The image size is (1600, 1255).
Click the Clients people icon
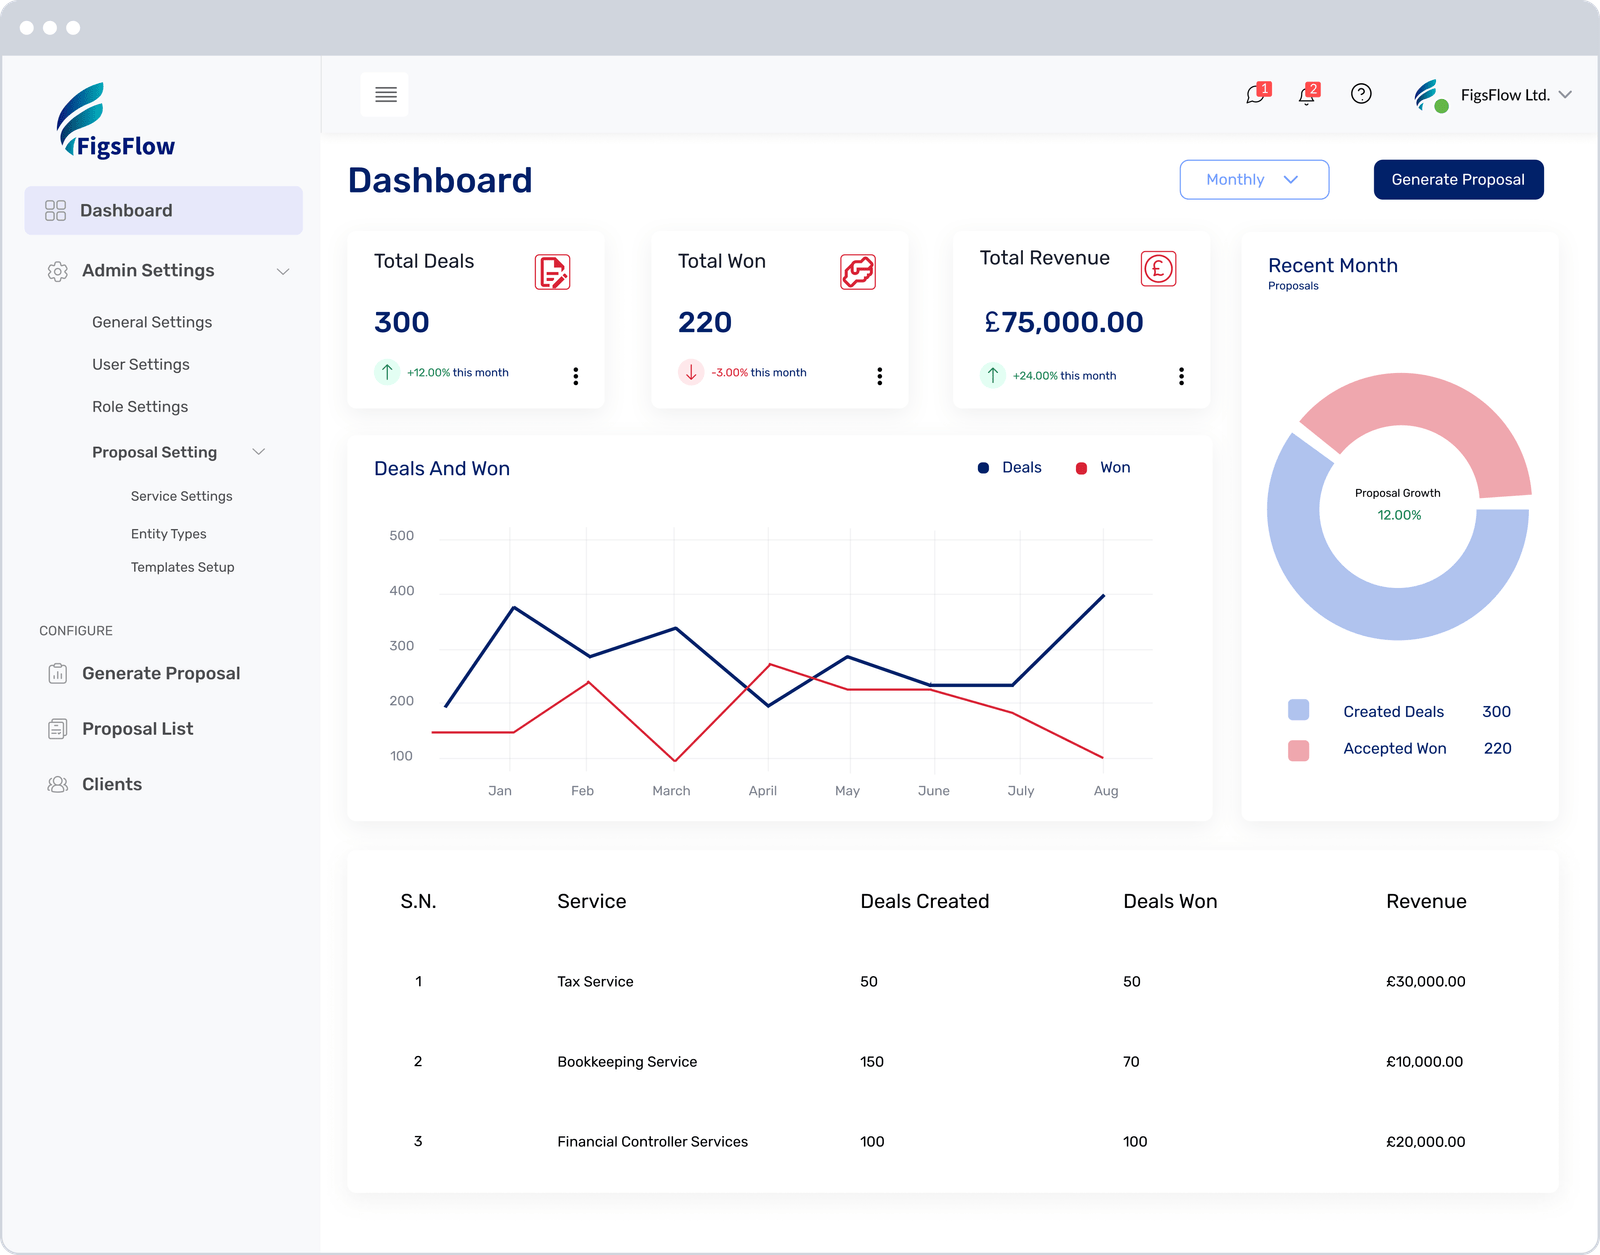pyautogui.click(x=58, y=784)
